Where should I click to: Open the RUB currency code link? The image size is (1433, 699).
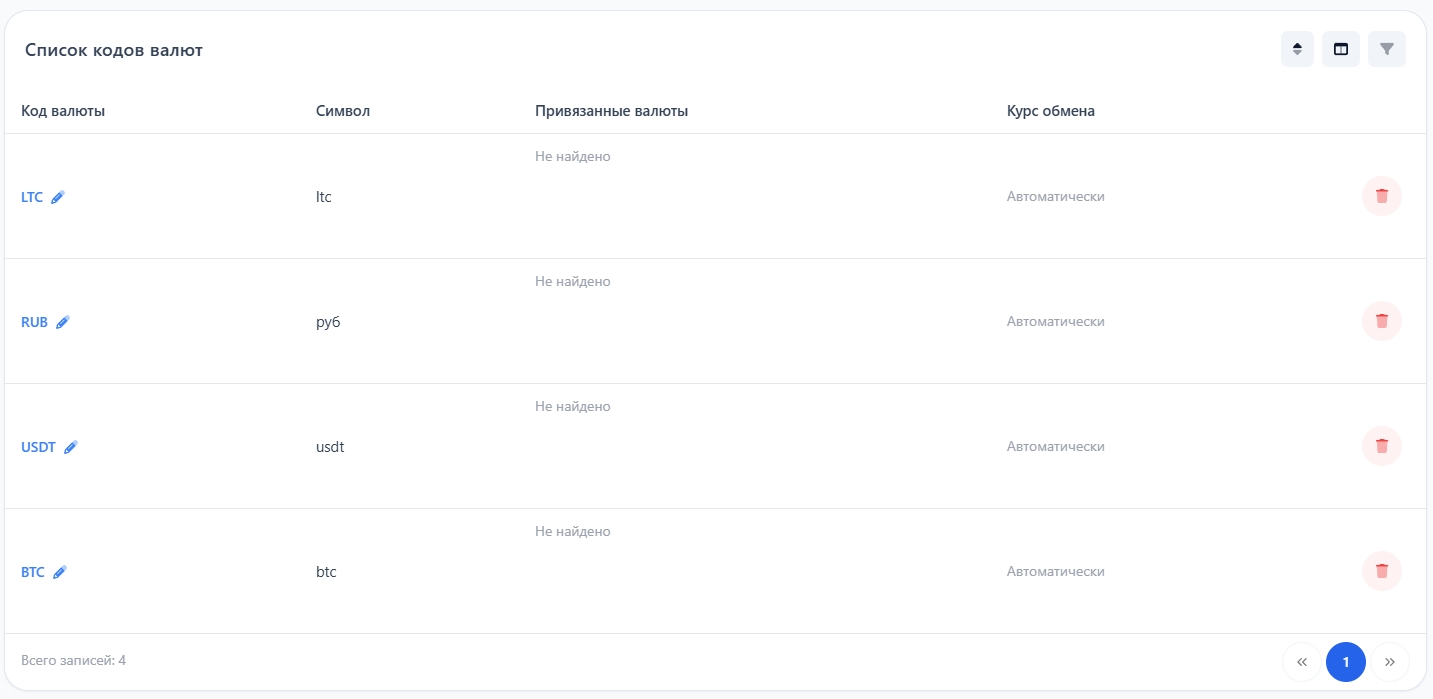click(34, 322)
